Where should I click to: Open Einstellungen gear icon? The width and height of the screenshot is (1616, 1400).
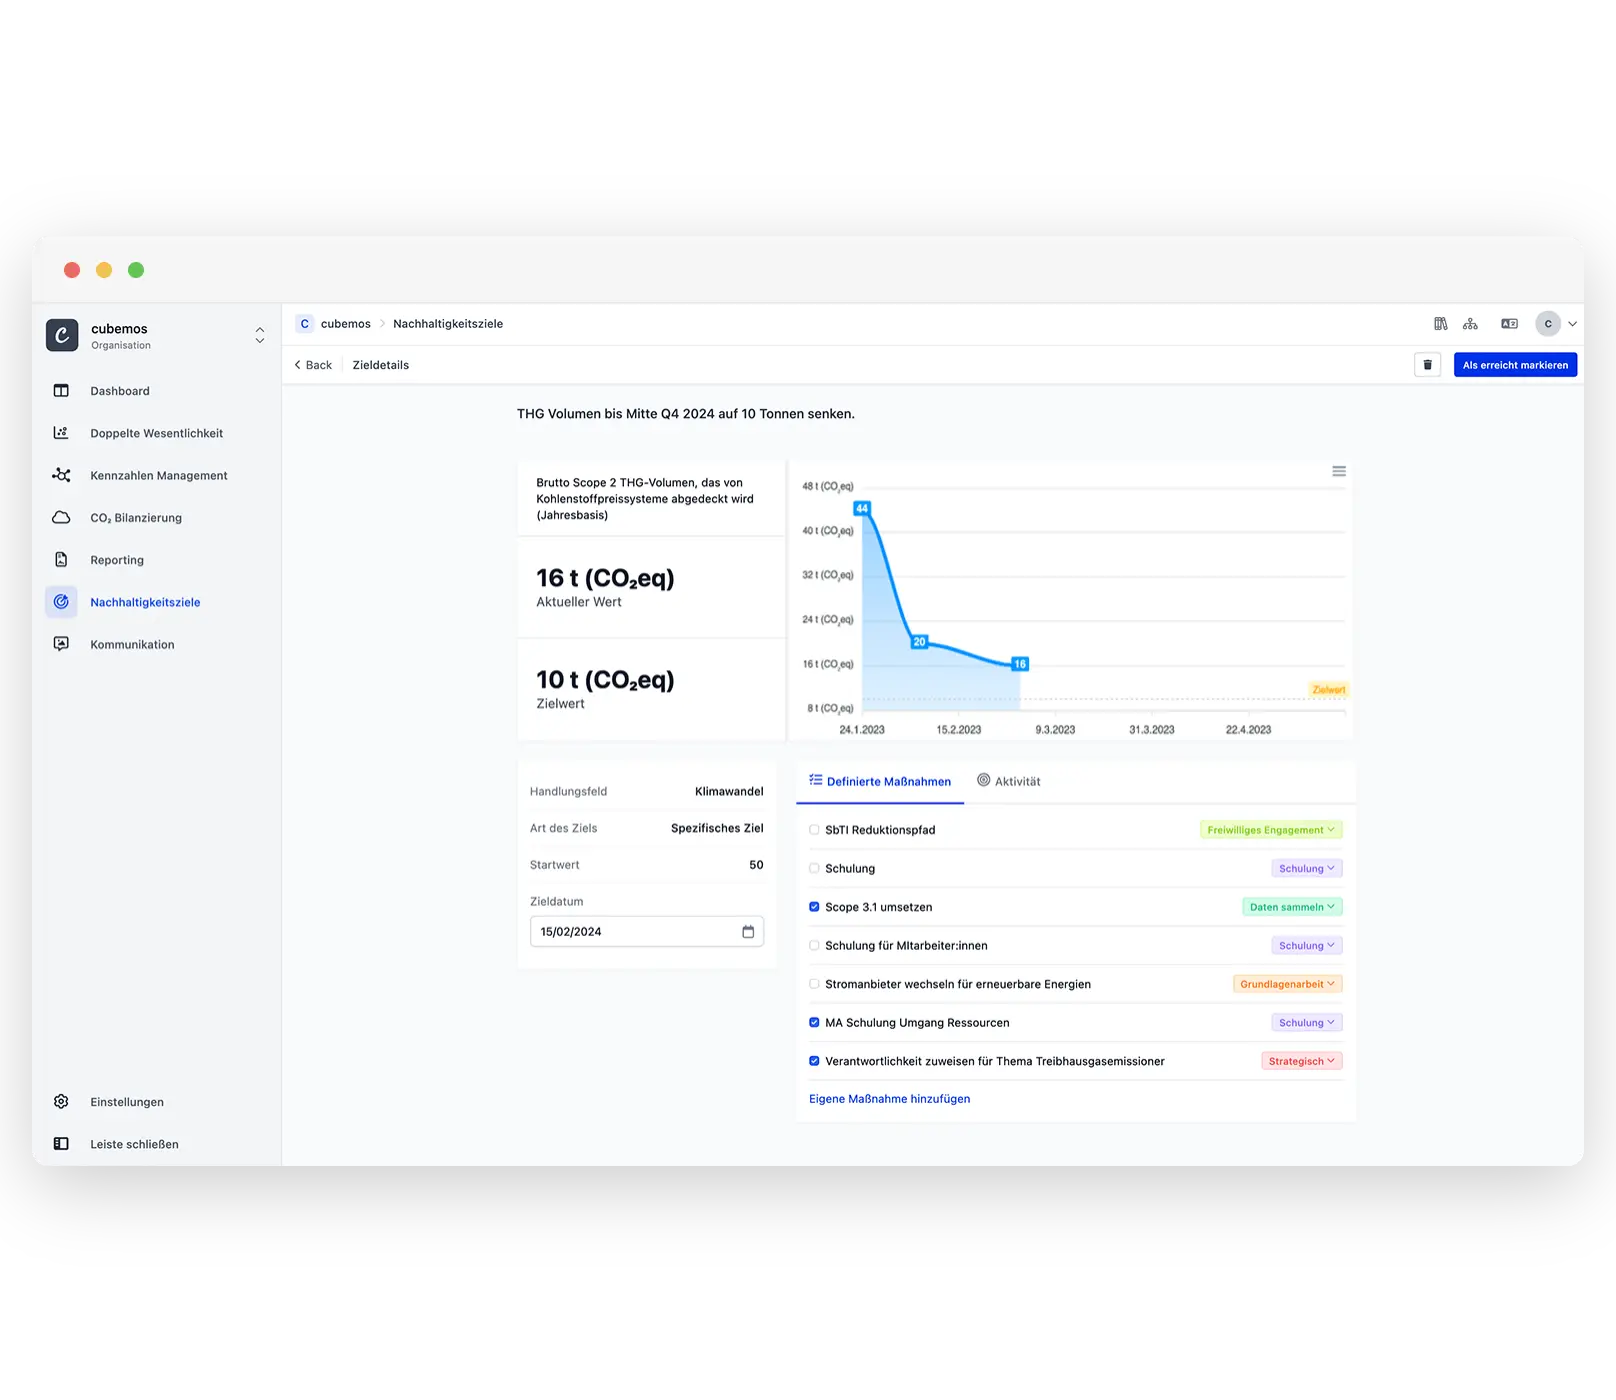tap(61, 1102)
